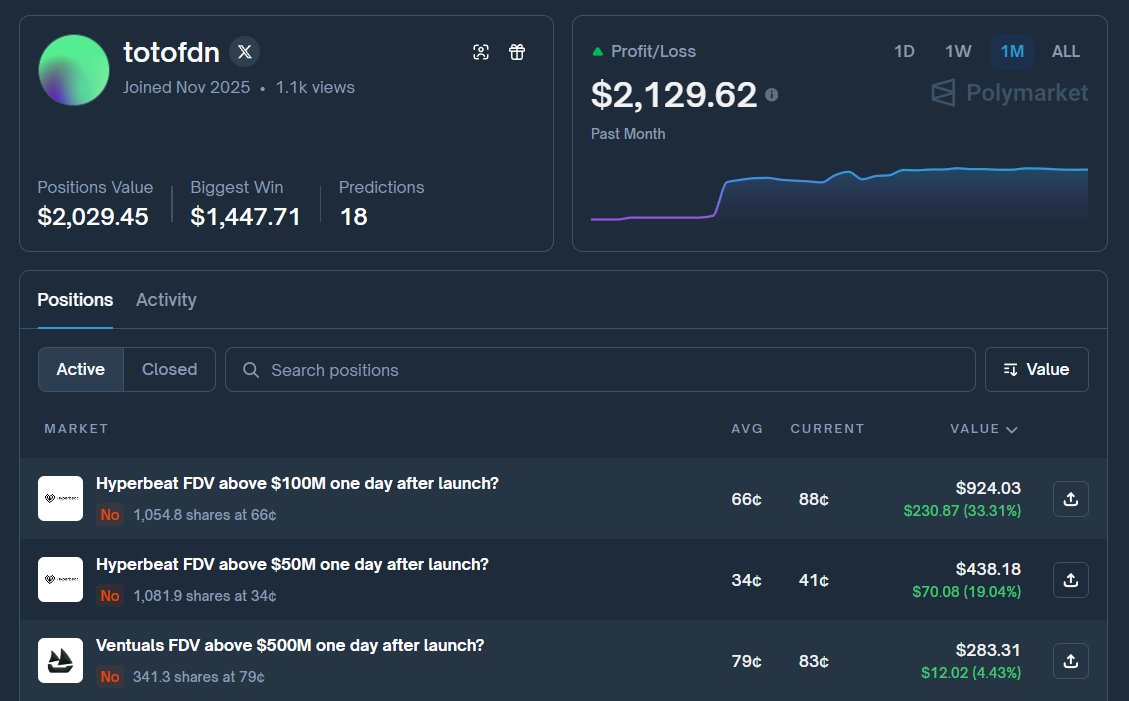Switch to the Positions tab
Screen dimensions: 1129x701
[x=75, y=300]
